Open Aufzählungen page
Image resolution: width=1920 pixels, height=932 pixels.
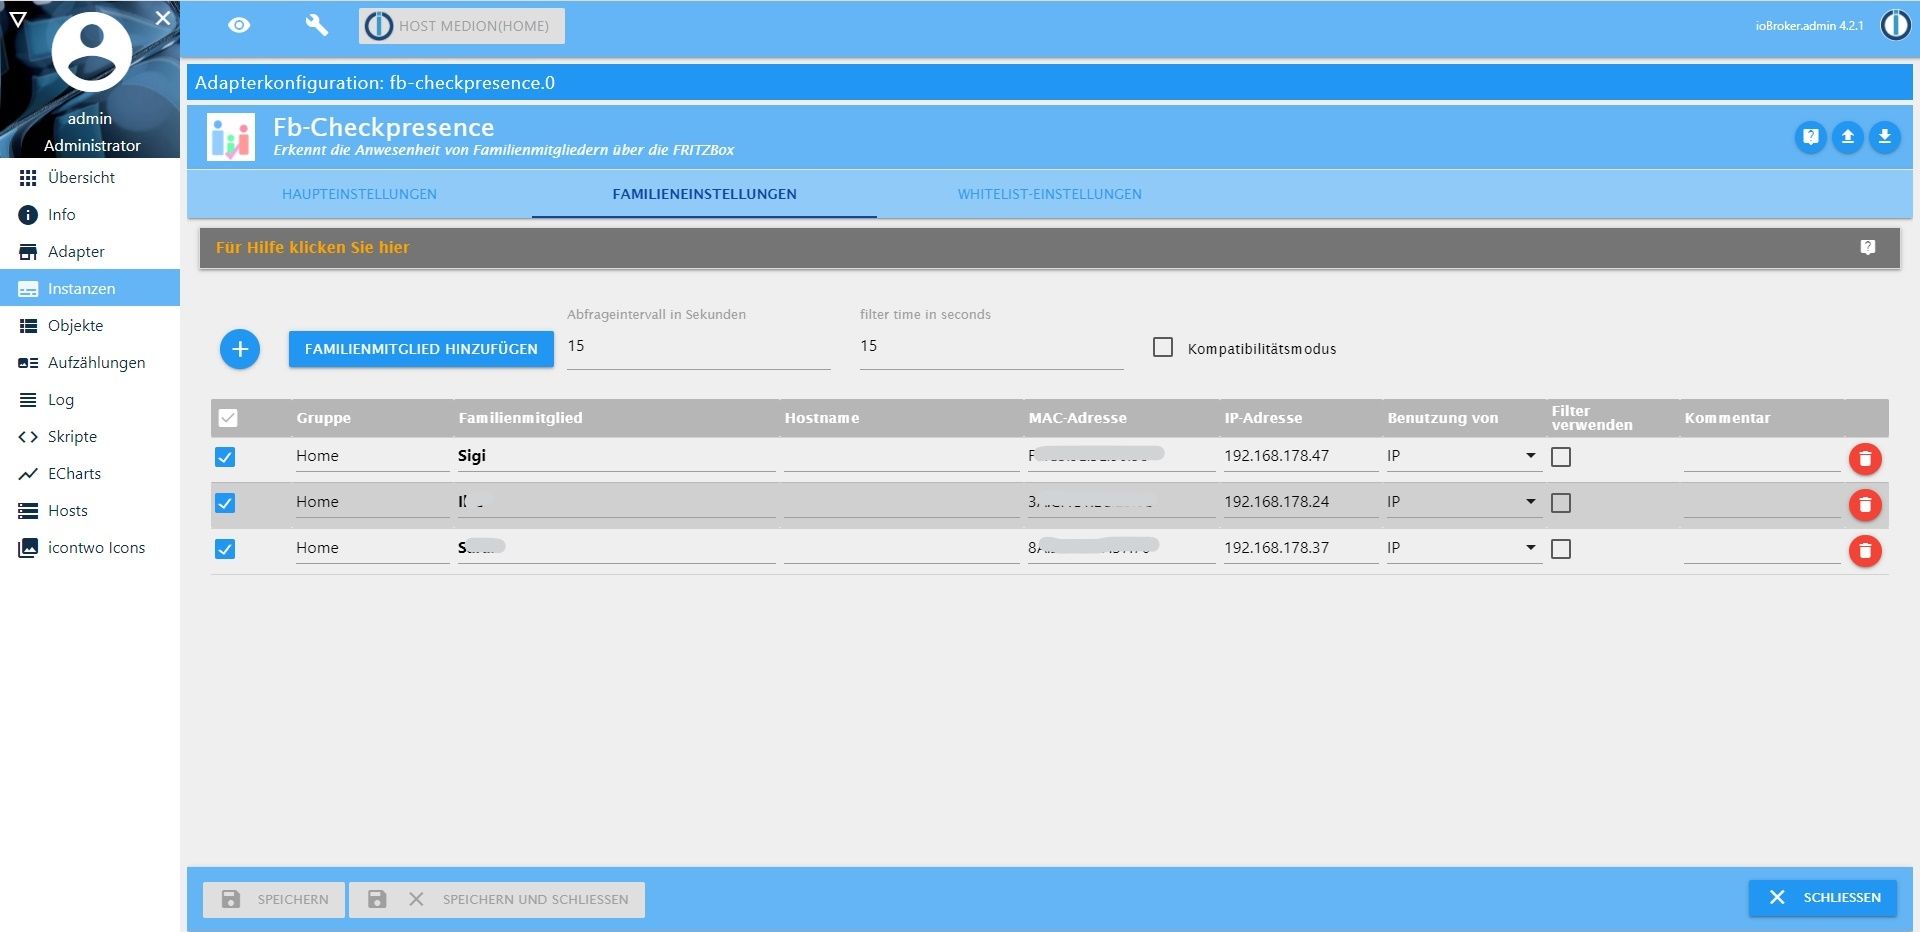point(90,362)
